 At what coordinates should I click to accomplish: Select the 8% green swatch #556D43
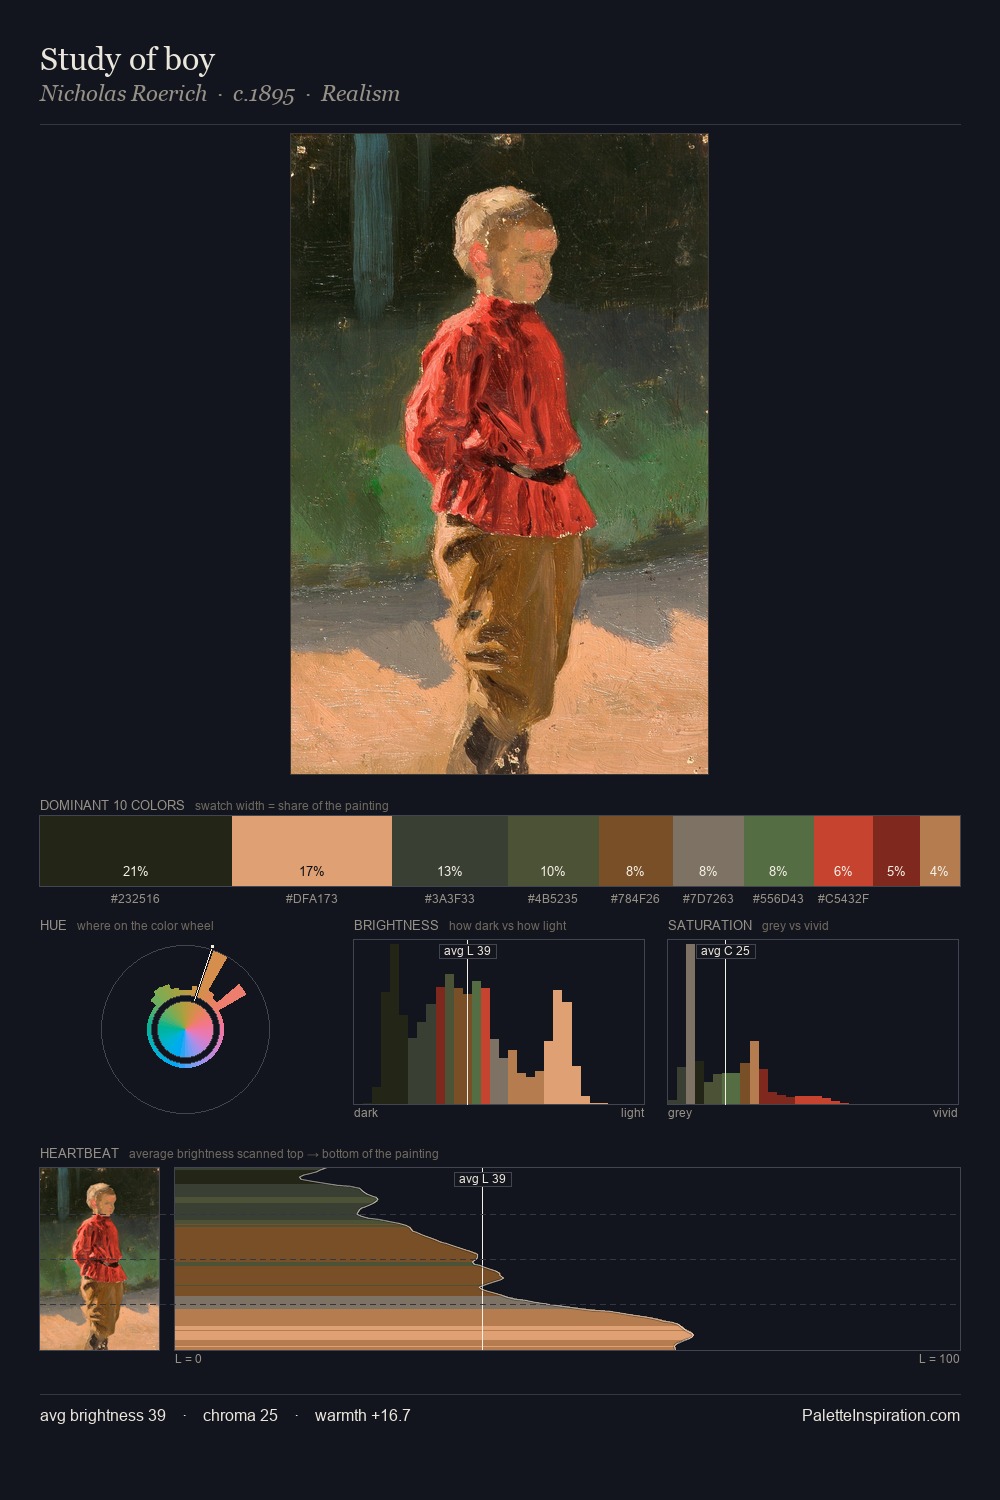(779, 851)
